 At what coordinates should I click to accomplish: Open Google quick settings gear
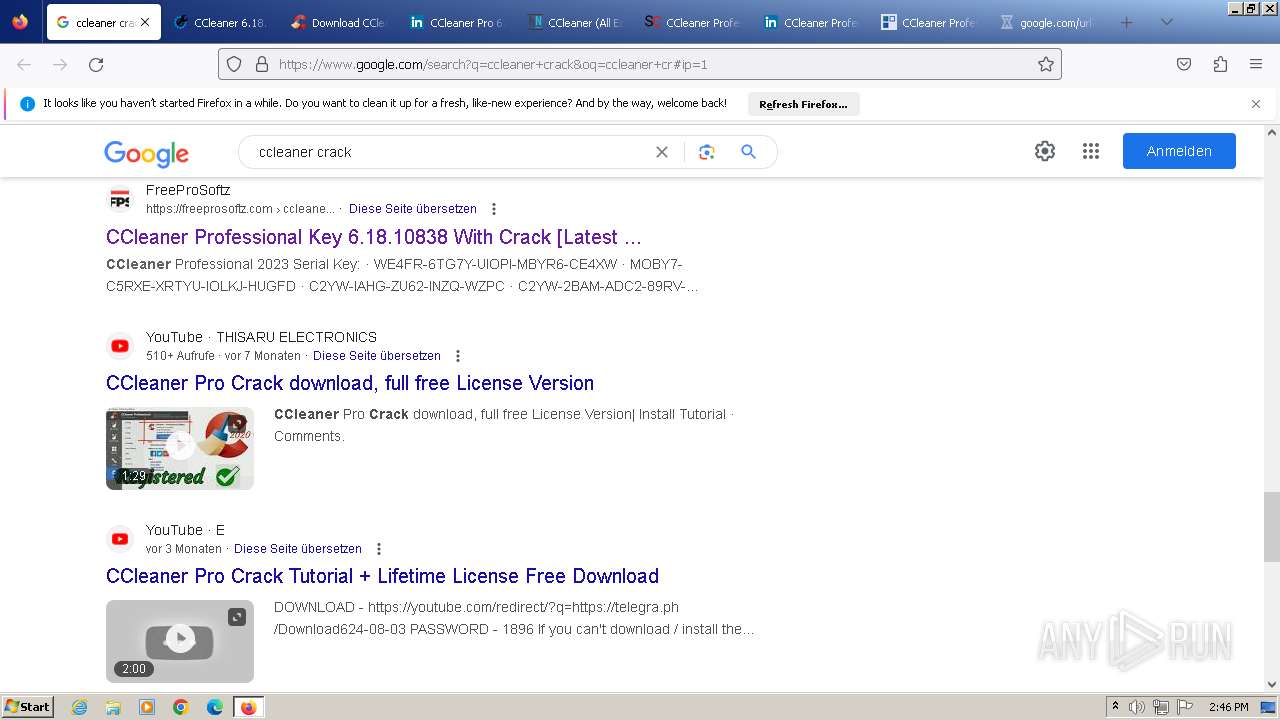click(1045, 151)
